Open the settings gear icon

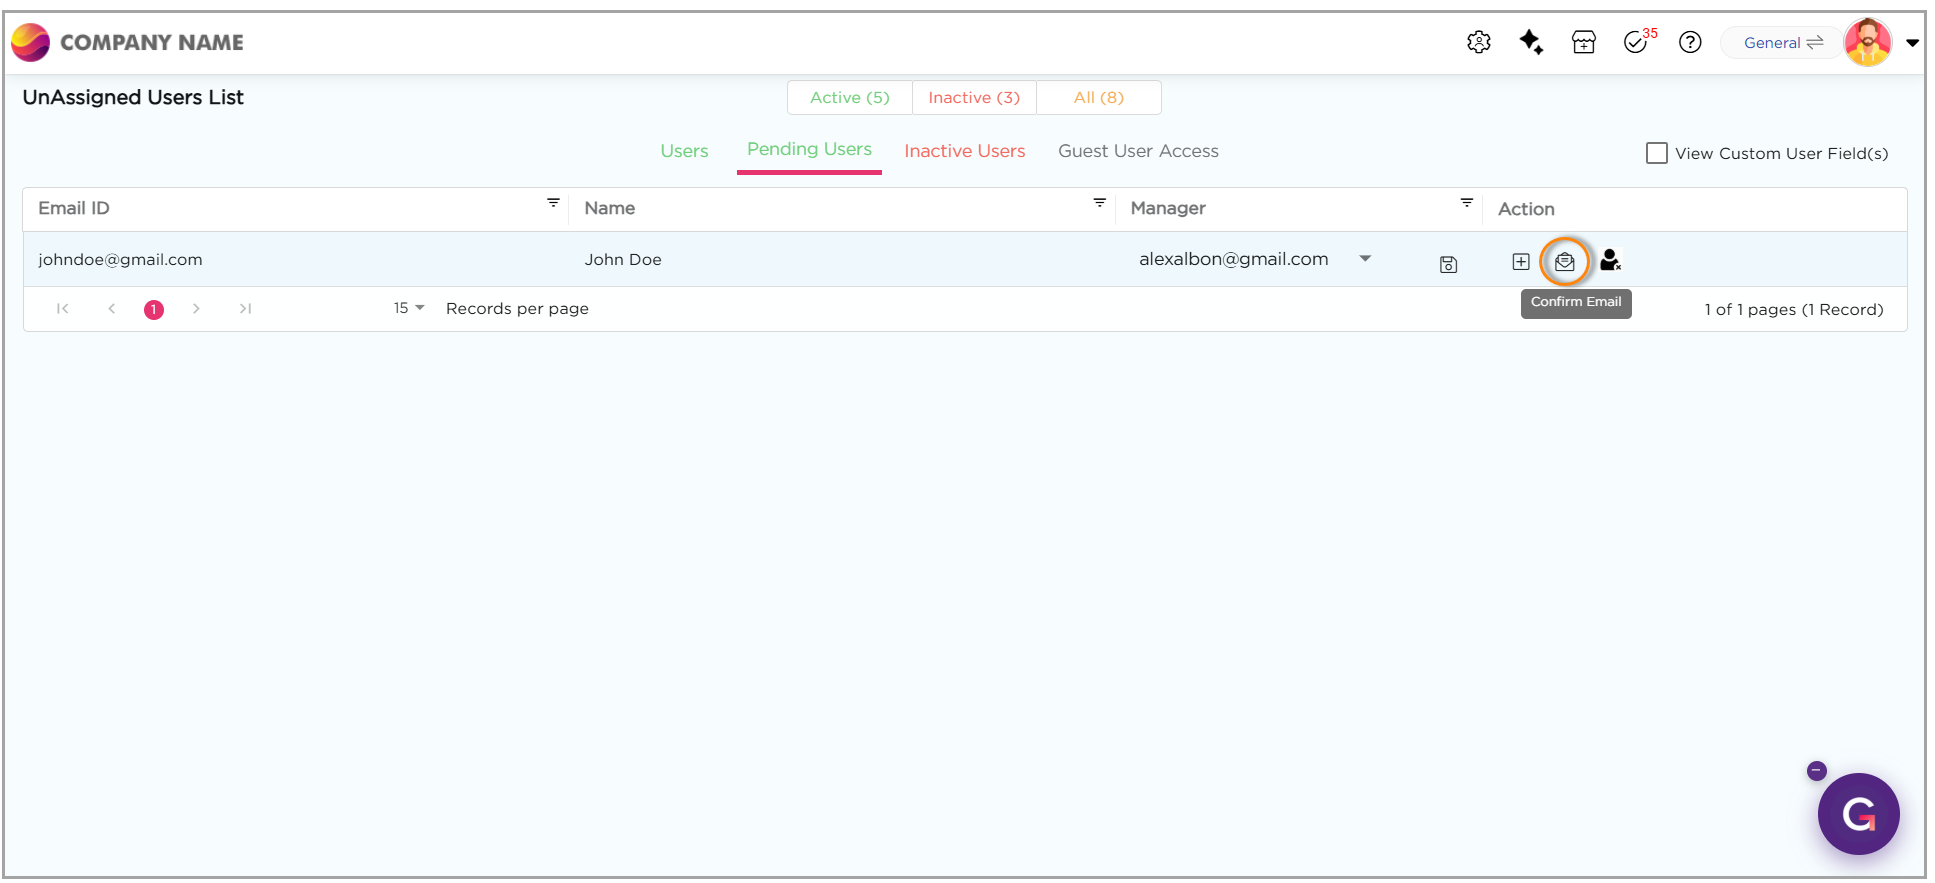(x=1478, y=42)
